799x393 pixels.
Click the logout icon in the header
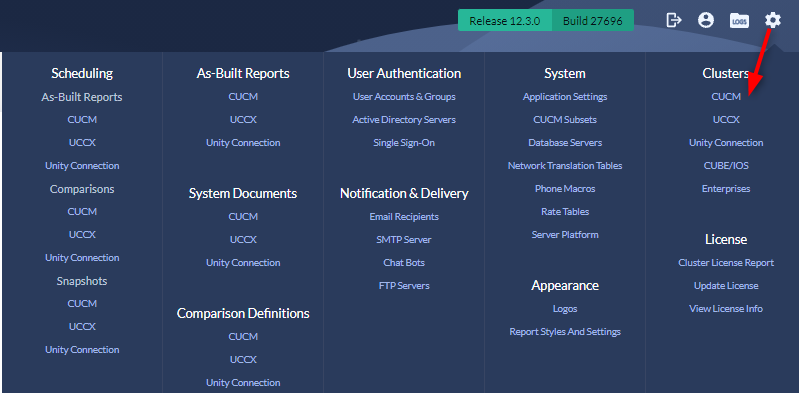coord(674,20)
